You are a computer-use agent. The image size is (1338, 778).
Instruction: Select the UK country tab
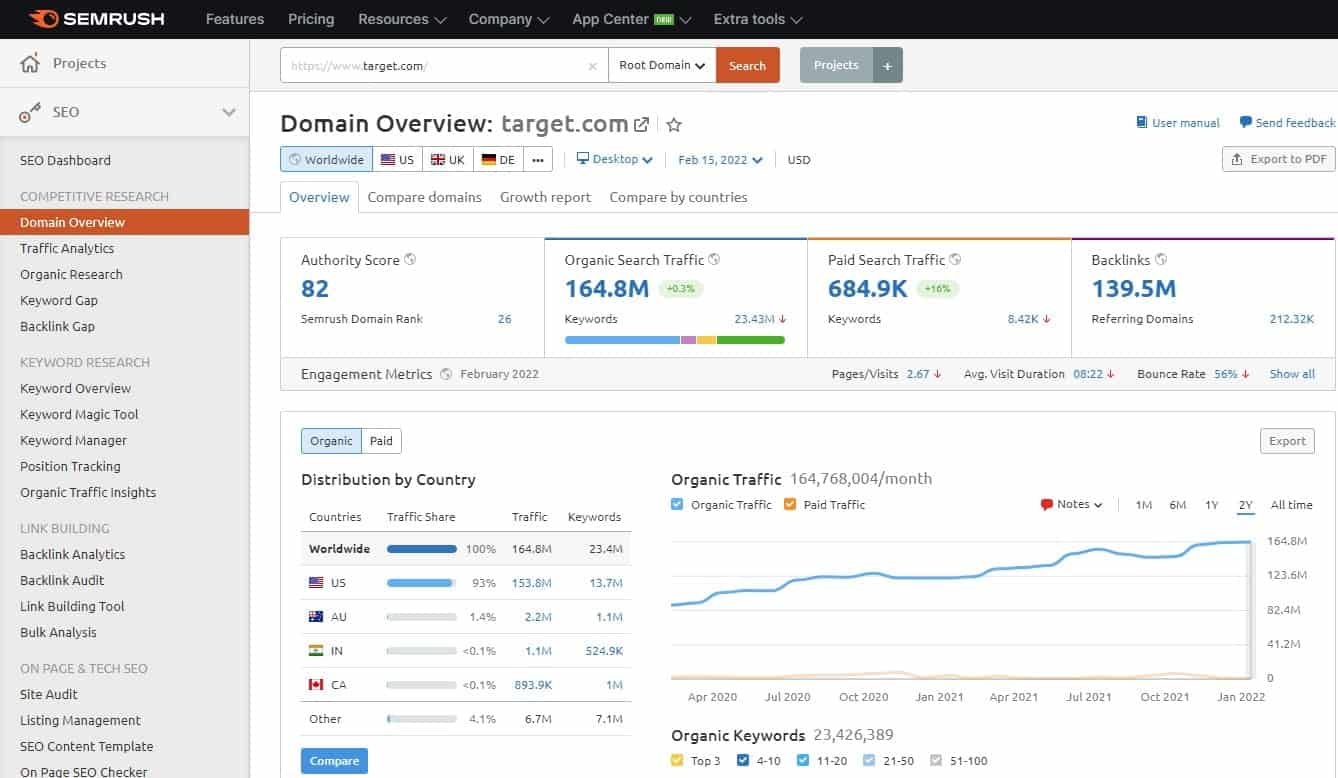click(x=447, y=158)
